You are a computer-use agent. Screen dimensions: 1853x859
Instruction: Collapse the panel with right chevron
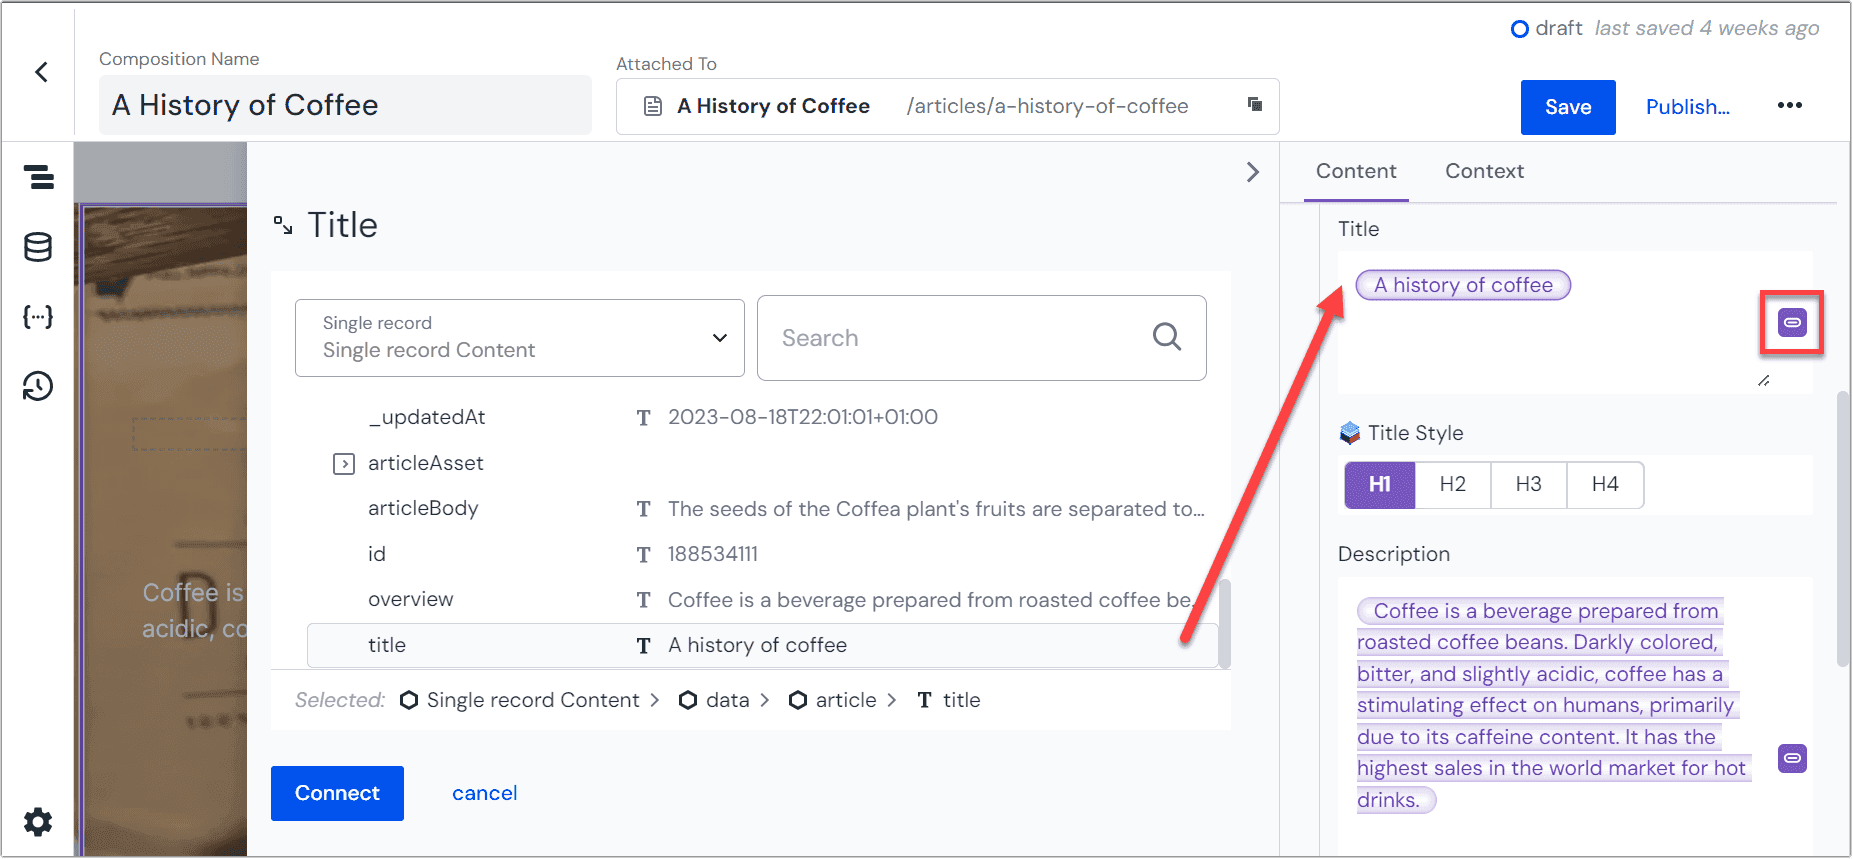click(1252, 172)
